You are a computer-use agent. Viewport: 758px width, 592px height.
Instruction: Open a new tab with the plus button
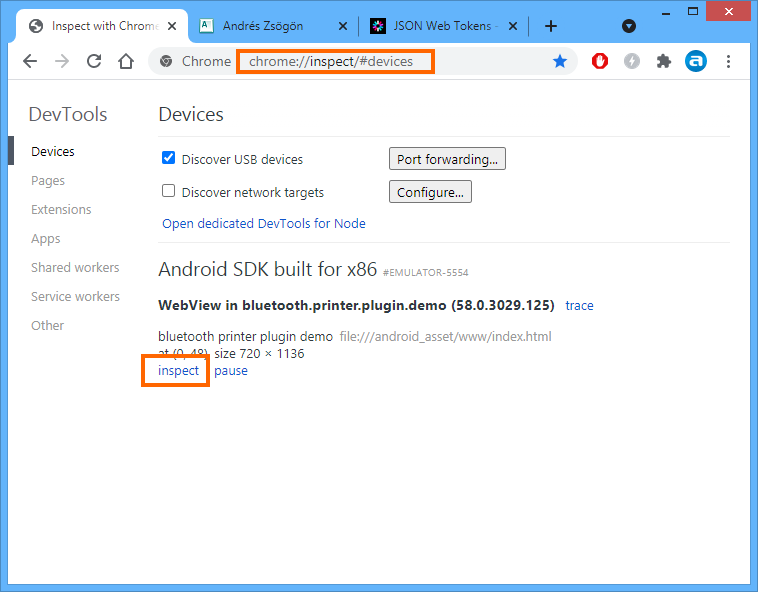coord(550,26)
